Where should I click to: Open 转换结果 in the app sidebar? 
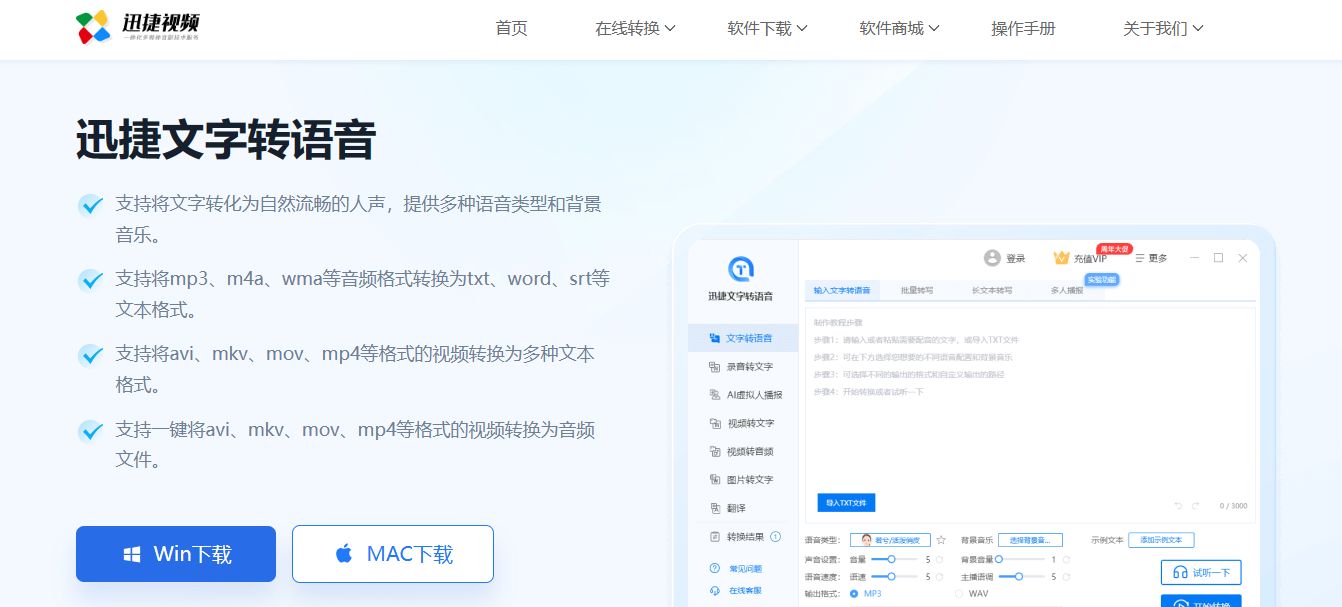click(x=743, y=537)
